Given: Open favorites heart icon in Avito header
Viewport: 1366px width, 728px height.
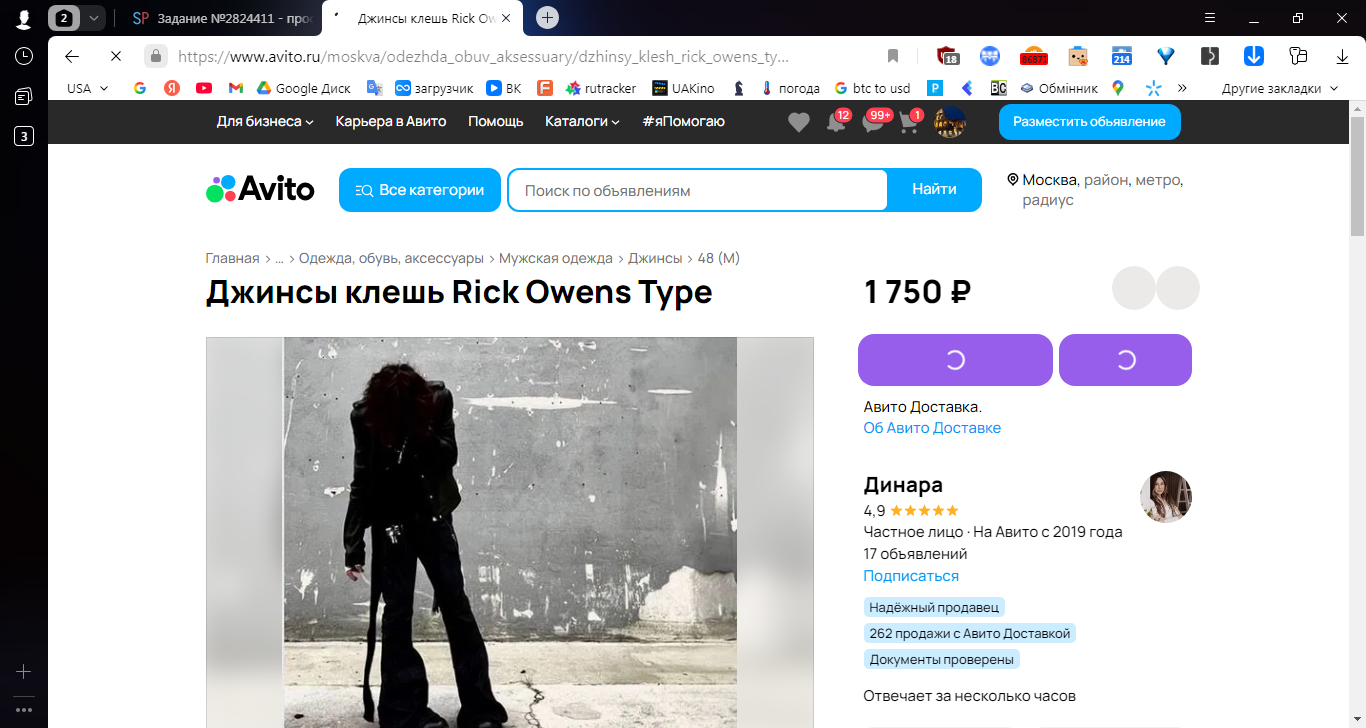Looking at the screenshot, I should tap(798, 122).
